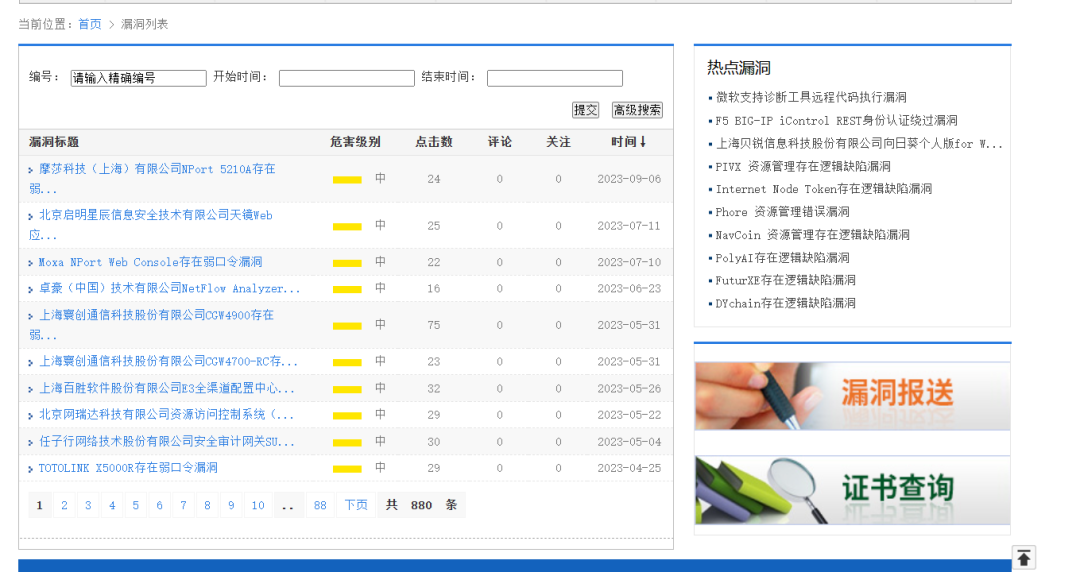Open FuturXE存在逻辑缺陷漏洞 hot item
Viewport: 1080px width, 572px height.
[x=785, y=280]
